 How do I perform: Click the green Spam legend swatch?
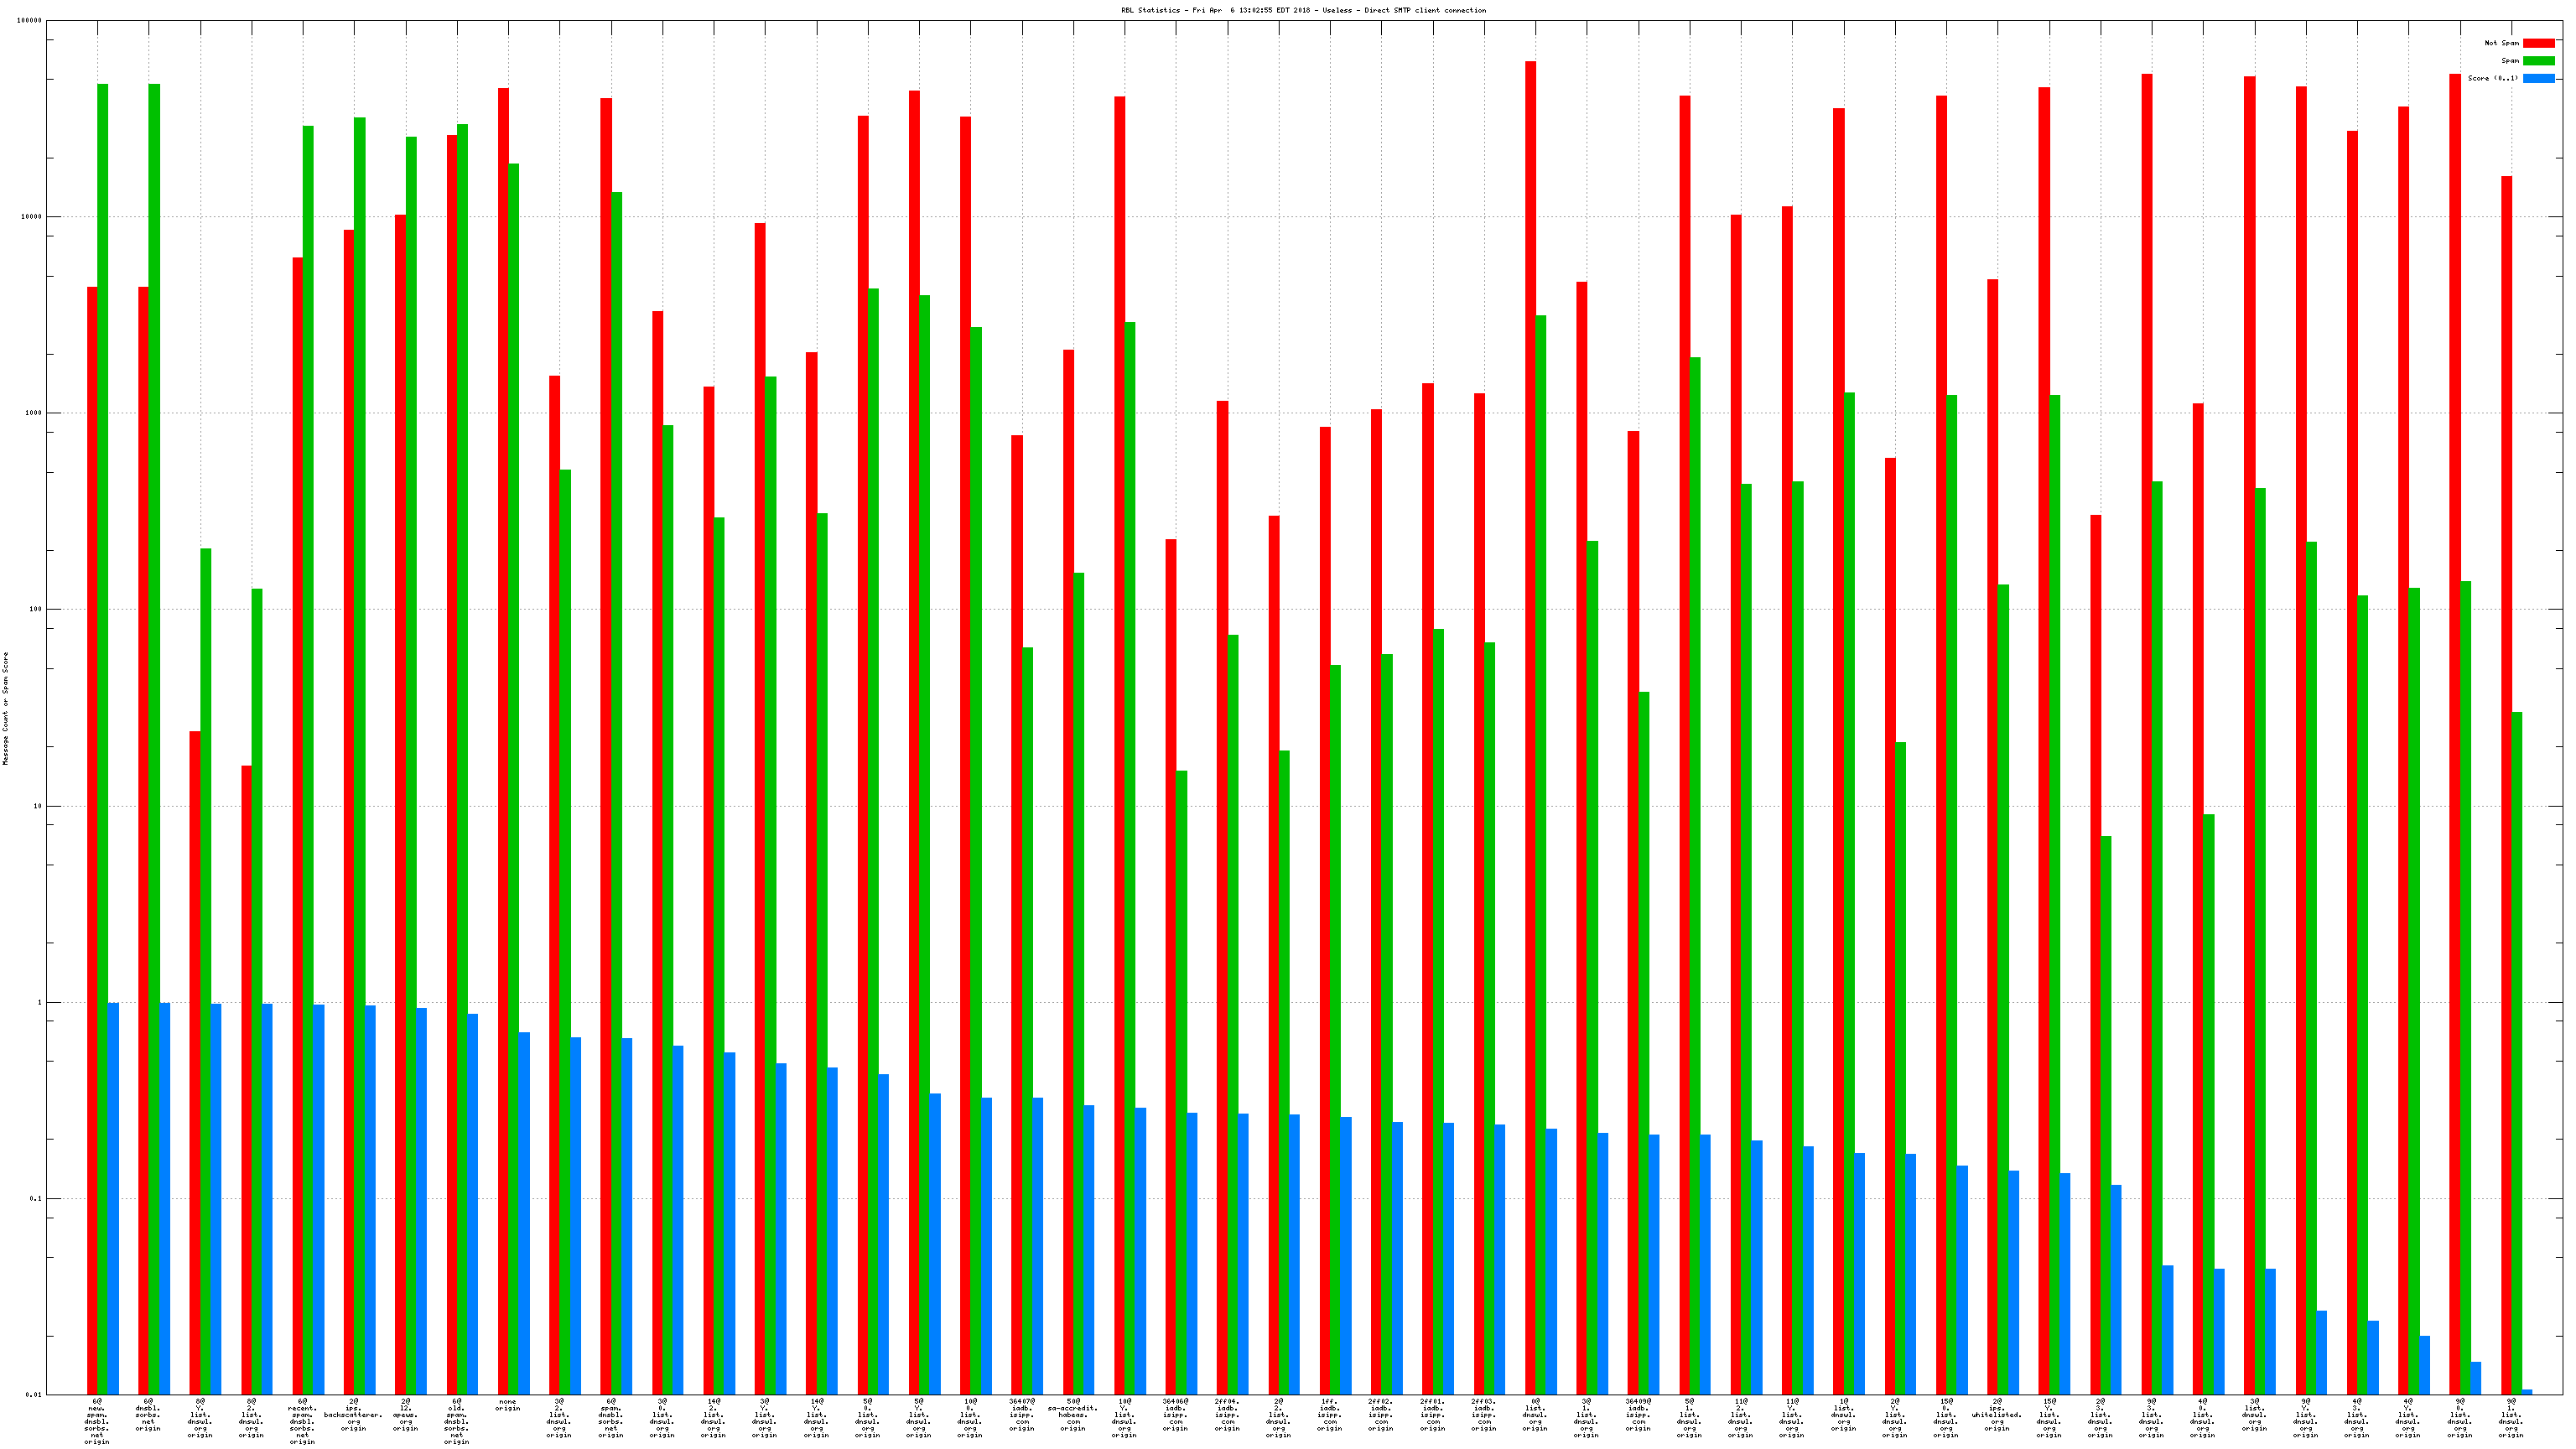[x=2538, y=61]
